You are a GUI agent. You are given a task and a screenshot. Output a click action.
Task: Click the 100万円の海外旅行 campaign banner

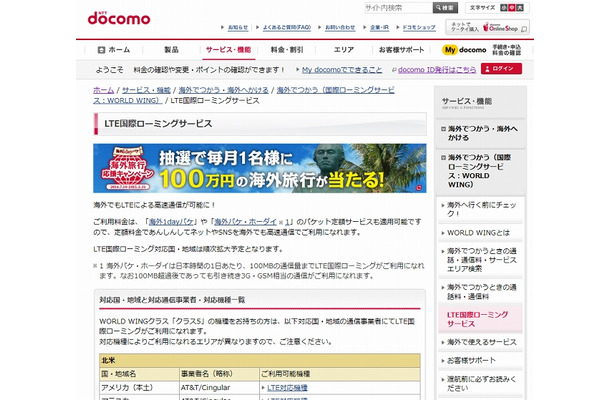259,168
